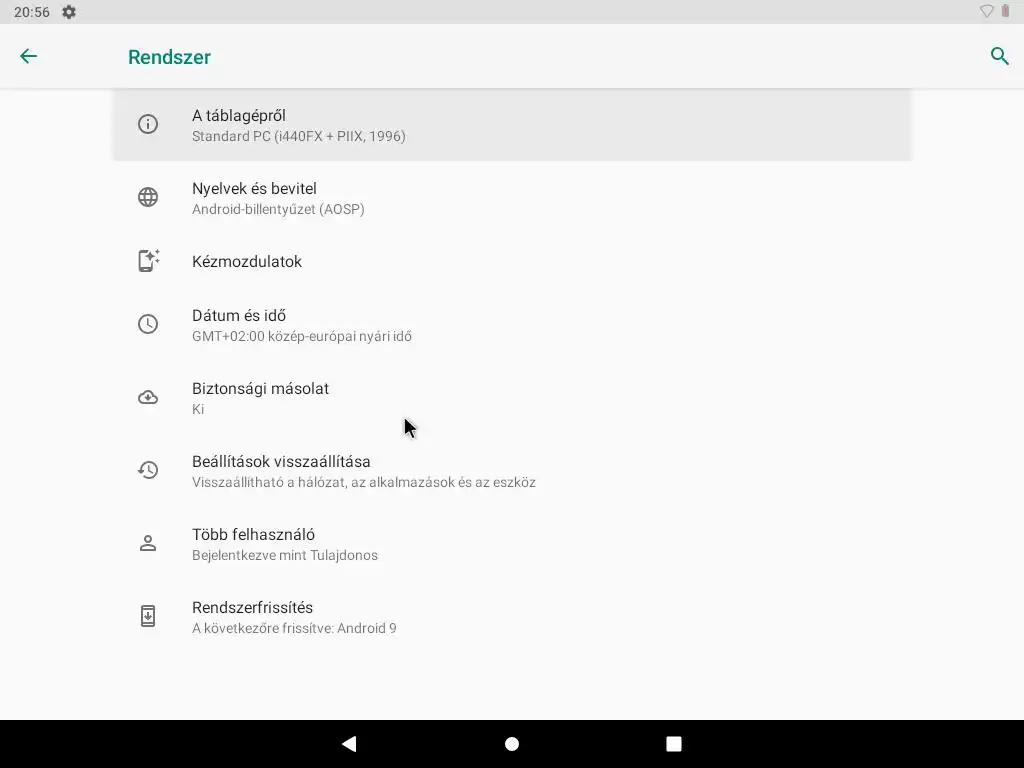Open A táblagépről
The image size is (1024, 768).
[512, 125]
